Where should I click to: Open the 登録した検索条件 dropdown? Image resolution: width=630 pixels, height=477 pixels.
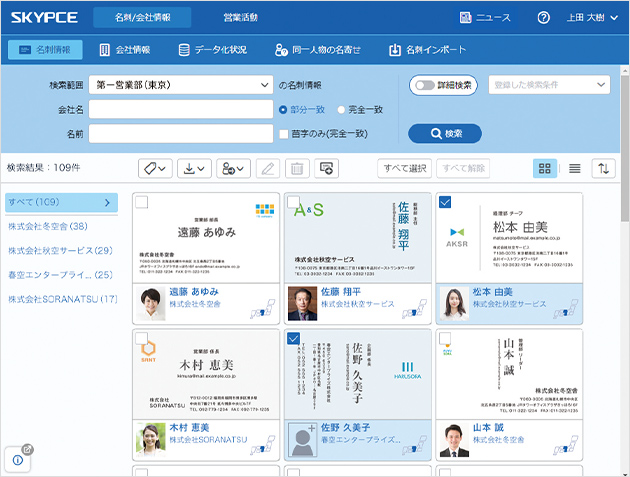click(x=549, y=85)
